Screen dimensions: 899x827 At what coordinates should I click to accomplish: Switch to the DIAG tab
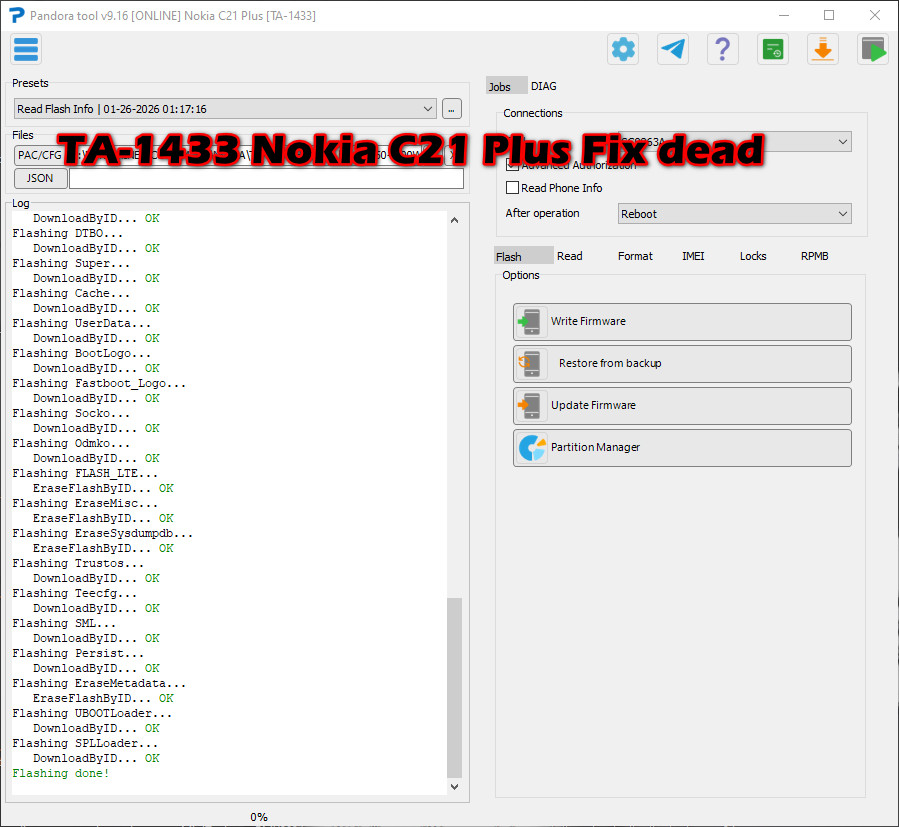coord(544,86)
